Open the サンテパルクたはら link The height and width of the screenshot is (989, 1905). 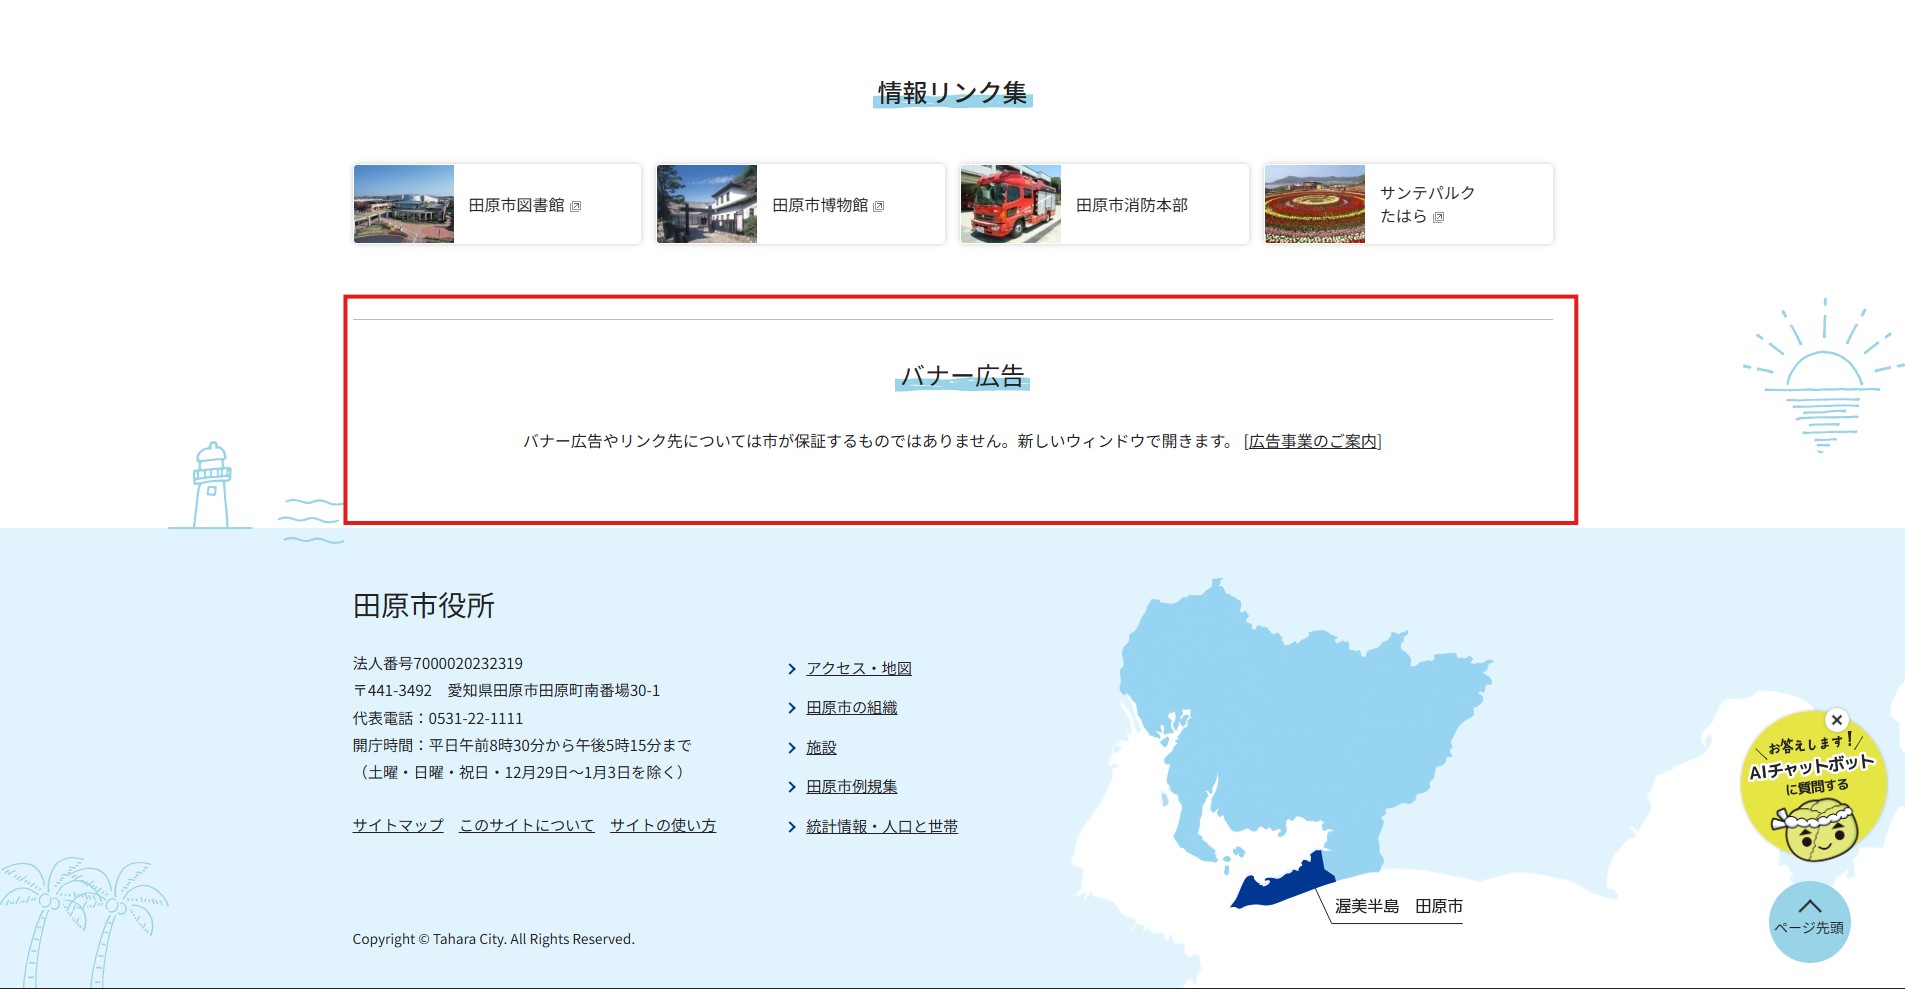[1408, 204]
